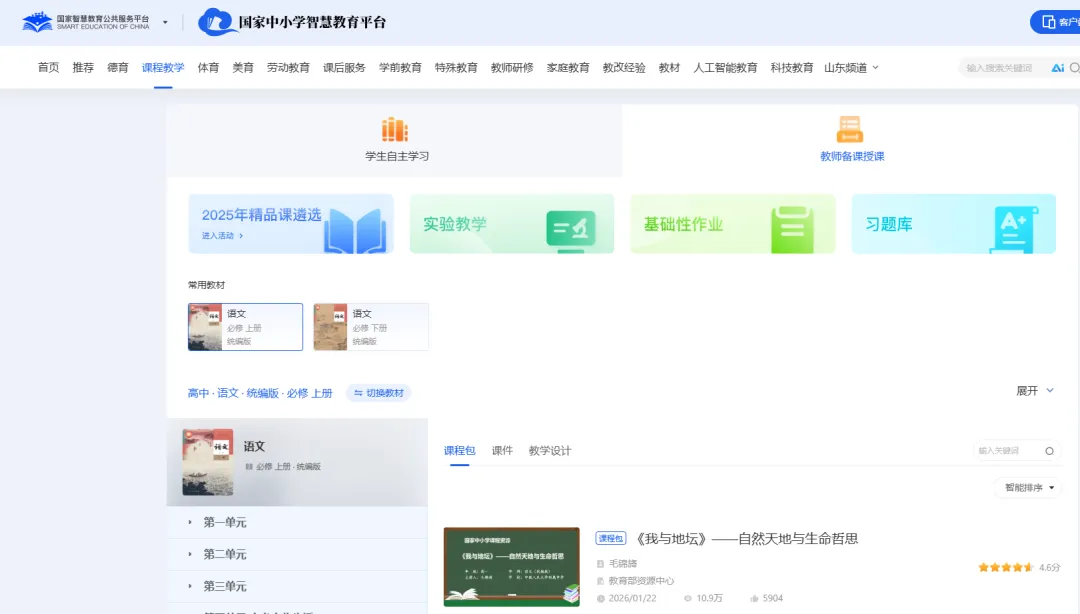
Task: Switch to the 课件 tab
Action: (502, 451)
